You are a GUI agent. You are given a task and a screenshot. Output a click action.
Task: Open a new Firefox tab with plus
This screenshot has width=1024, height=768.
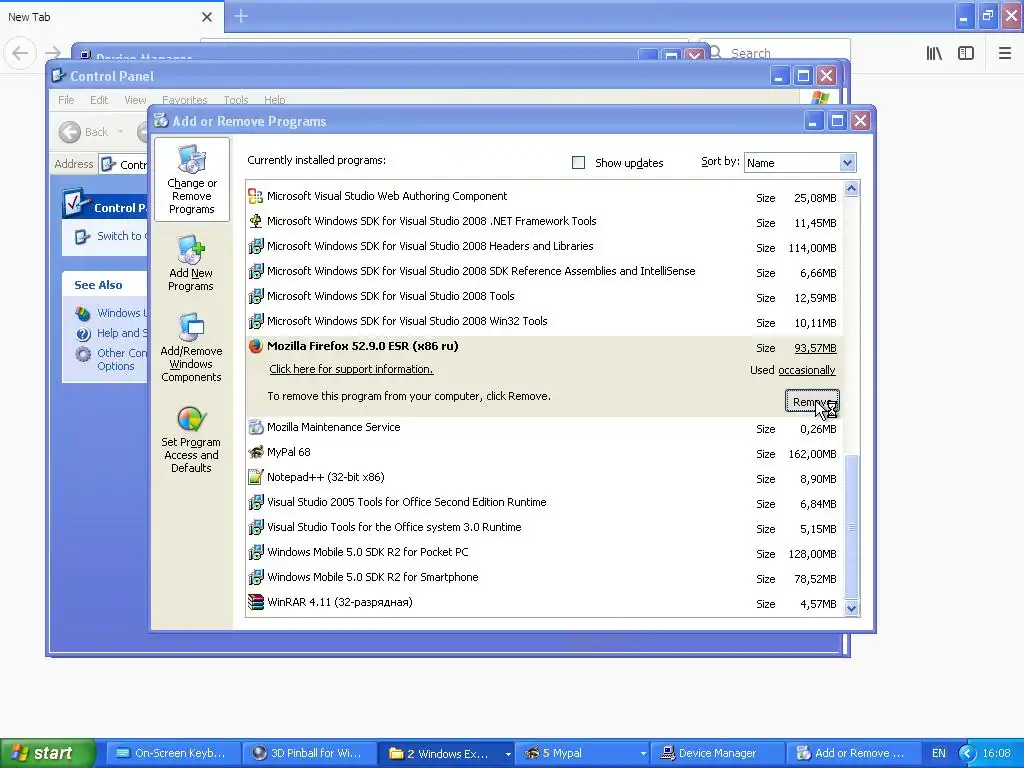241,16
